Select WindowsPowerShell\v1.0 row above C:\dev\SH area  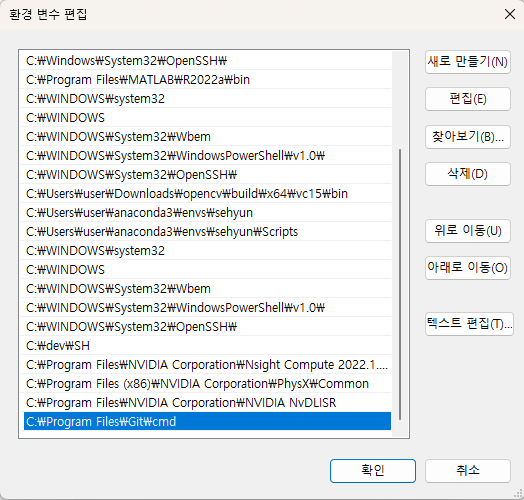[x=206, y=307]
